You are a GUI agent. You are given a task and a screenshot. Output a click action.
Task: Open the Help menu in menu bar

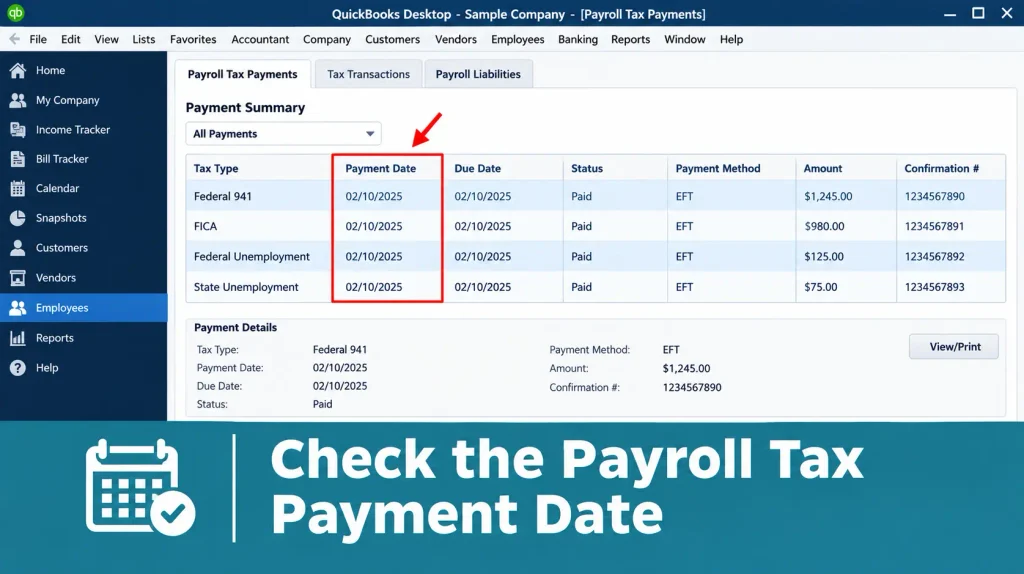point(731,39)
